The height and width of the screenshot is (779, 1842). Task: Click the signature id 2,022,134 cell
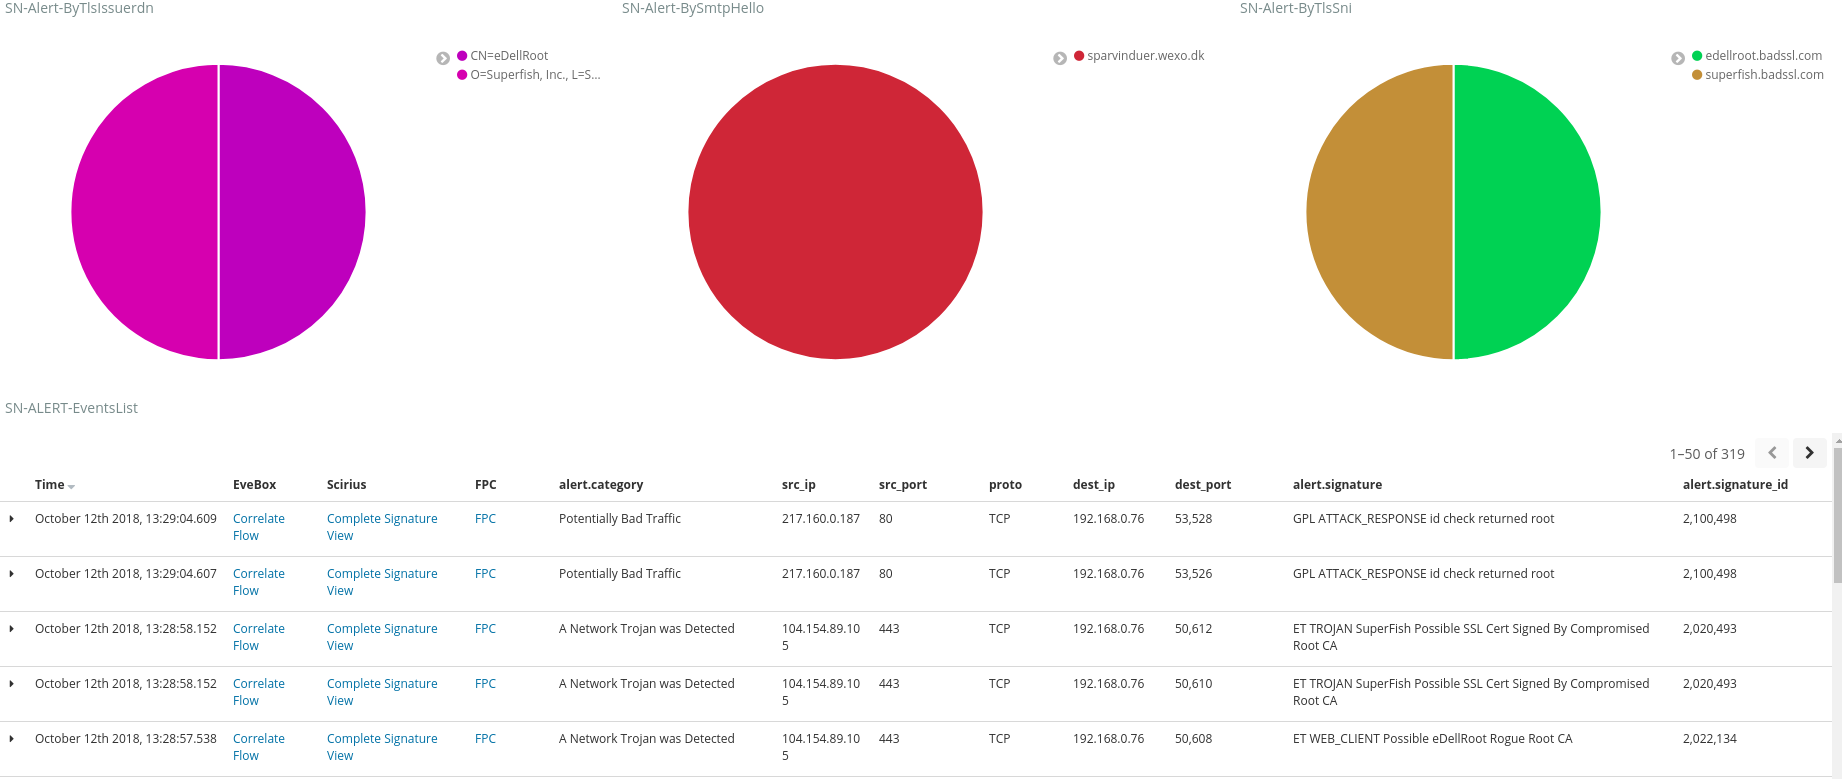click(x=1710, y=739)
